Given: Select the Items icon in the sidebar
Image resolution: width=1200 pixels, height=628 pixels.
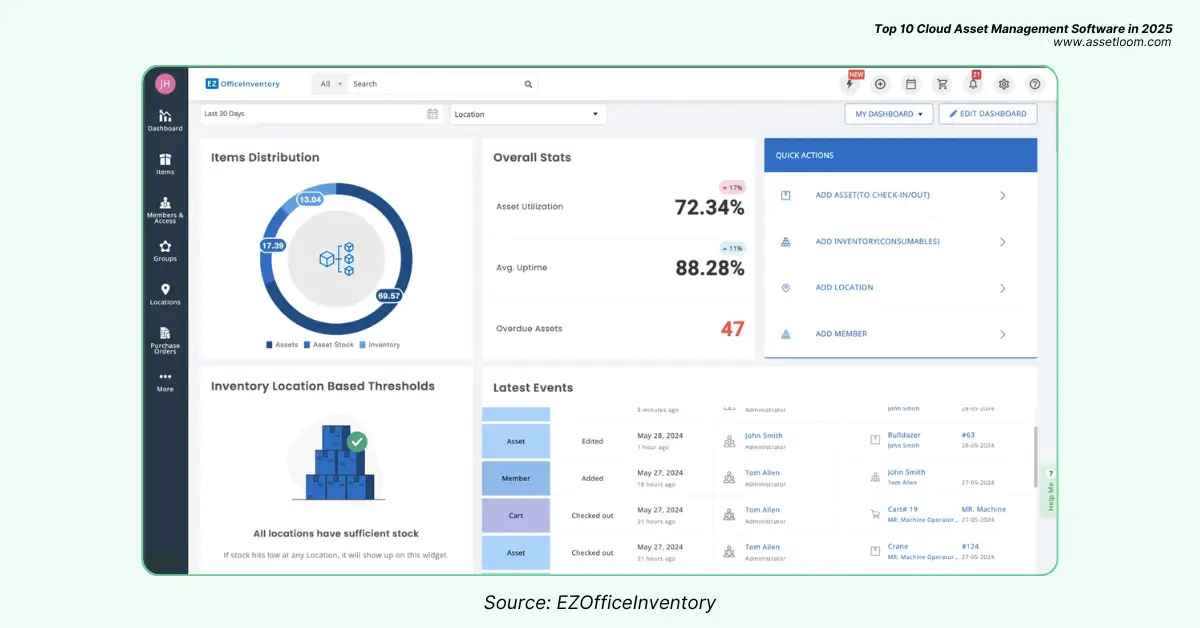Looking at the screenshot, I should click(164, 161).
